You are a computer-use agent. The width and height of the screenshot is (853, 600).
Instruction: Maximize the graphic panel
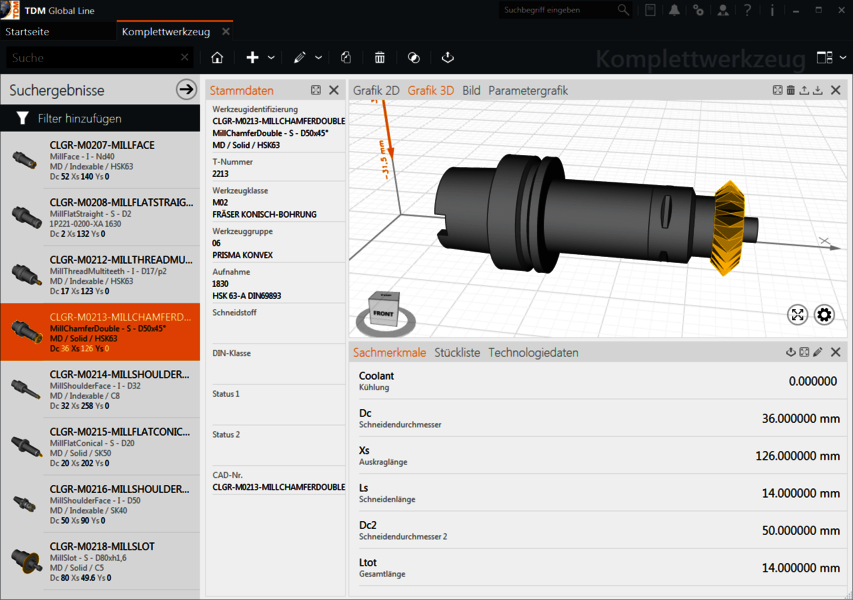coord(777,90)
